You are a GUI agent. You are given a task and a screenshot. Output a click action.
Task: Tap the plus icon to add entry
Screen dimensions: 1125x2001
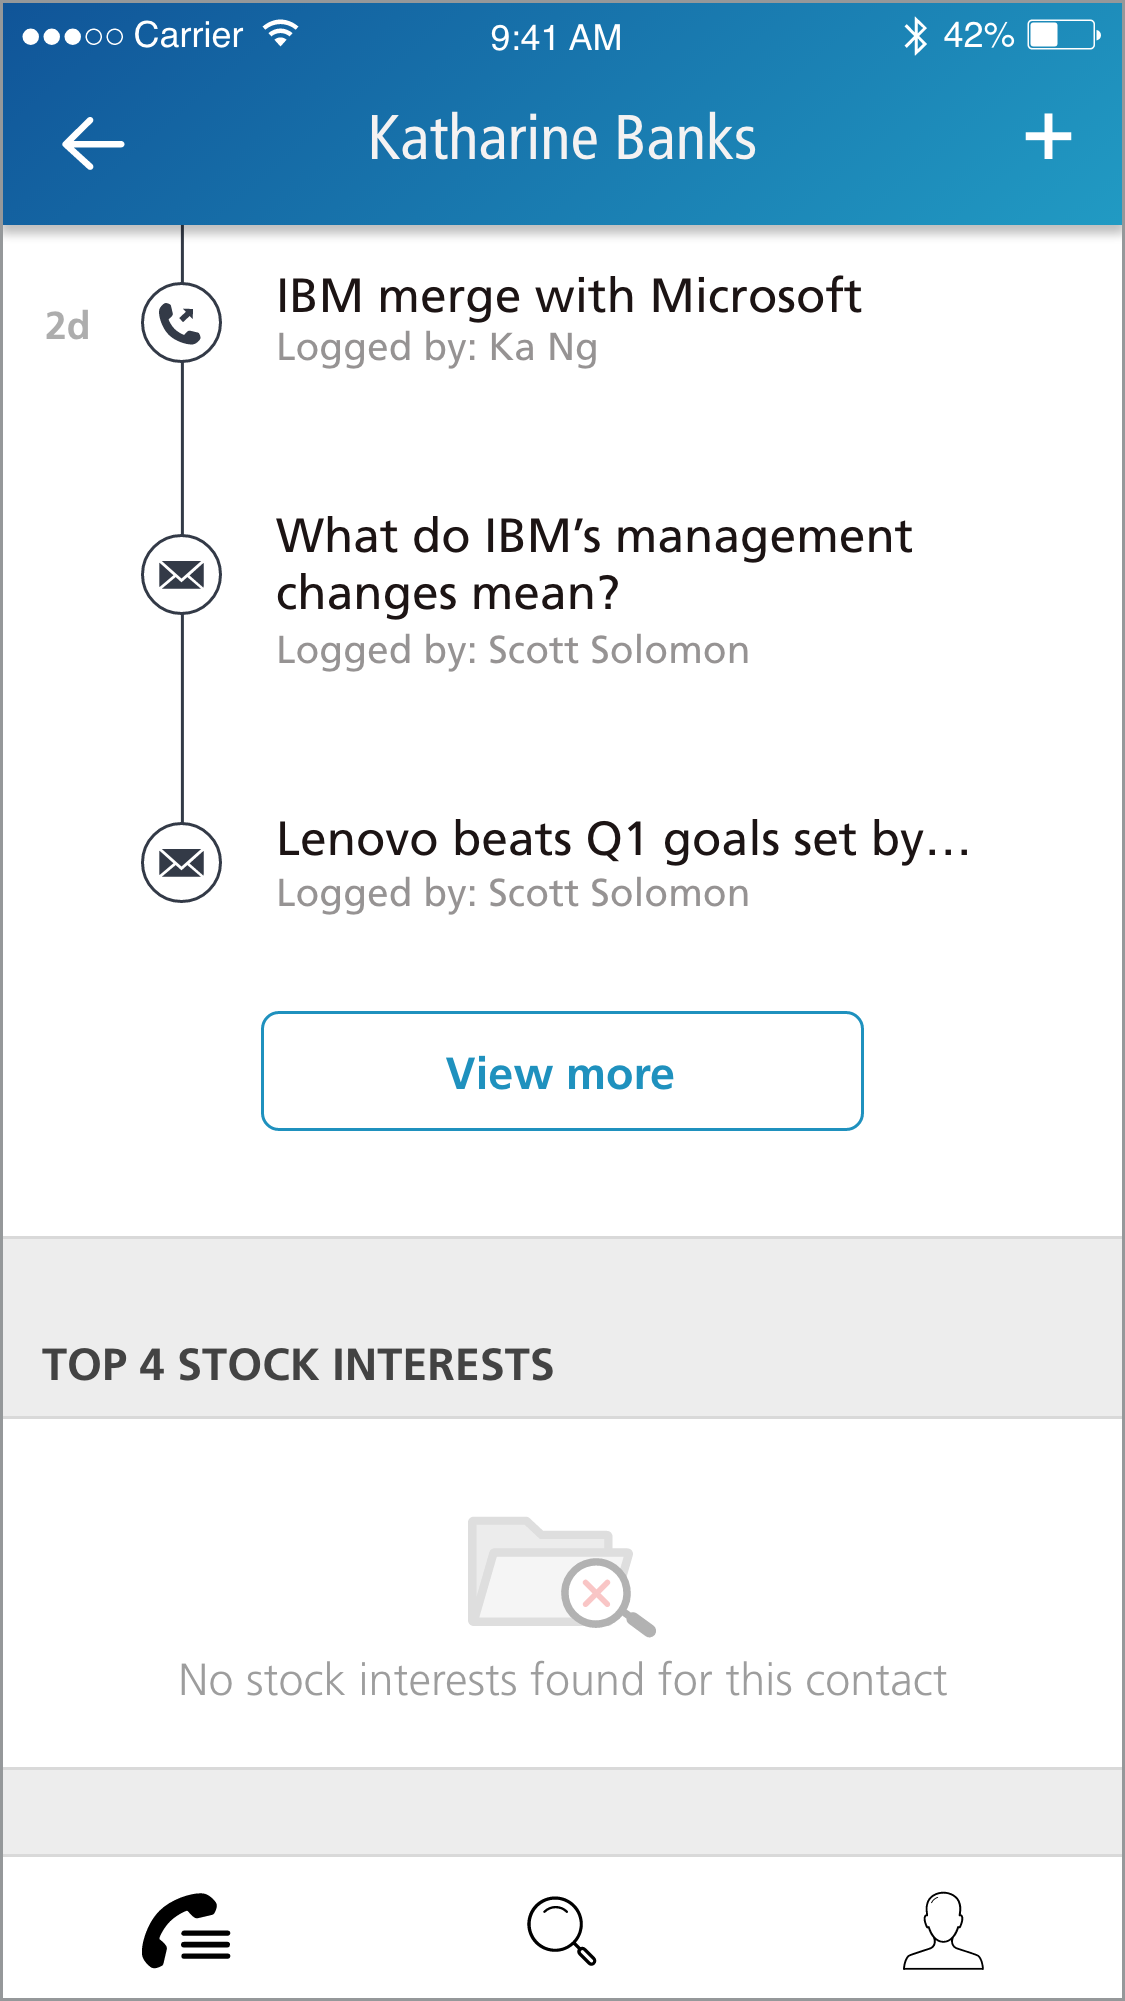(x=1048, y=137)
